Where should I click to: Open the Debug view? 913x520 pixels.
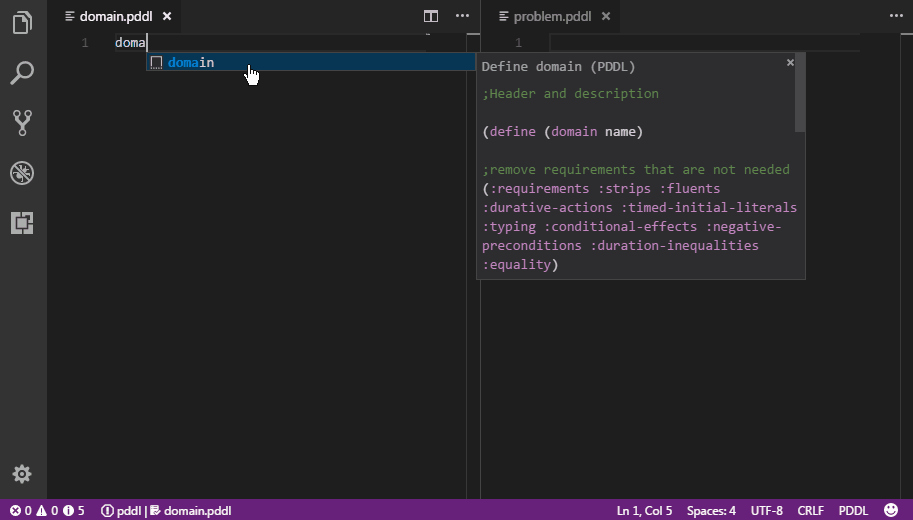coord(22,173)
